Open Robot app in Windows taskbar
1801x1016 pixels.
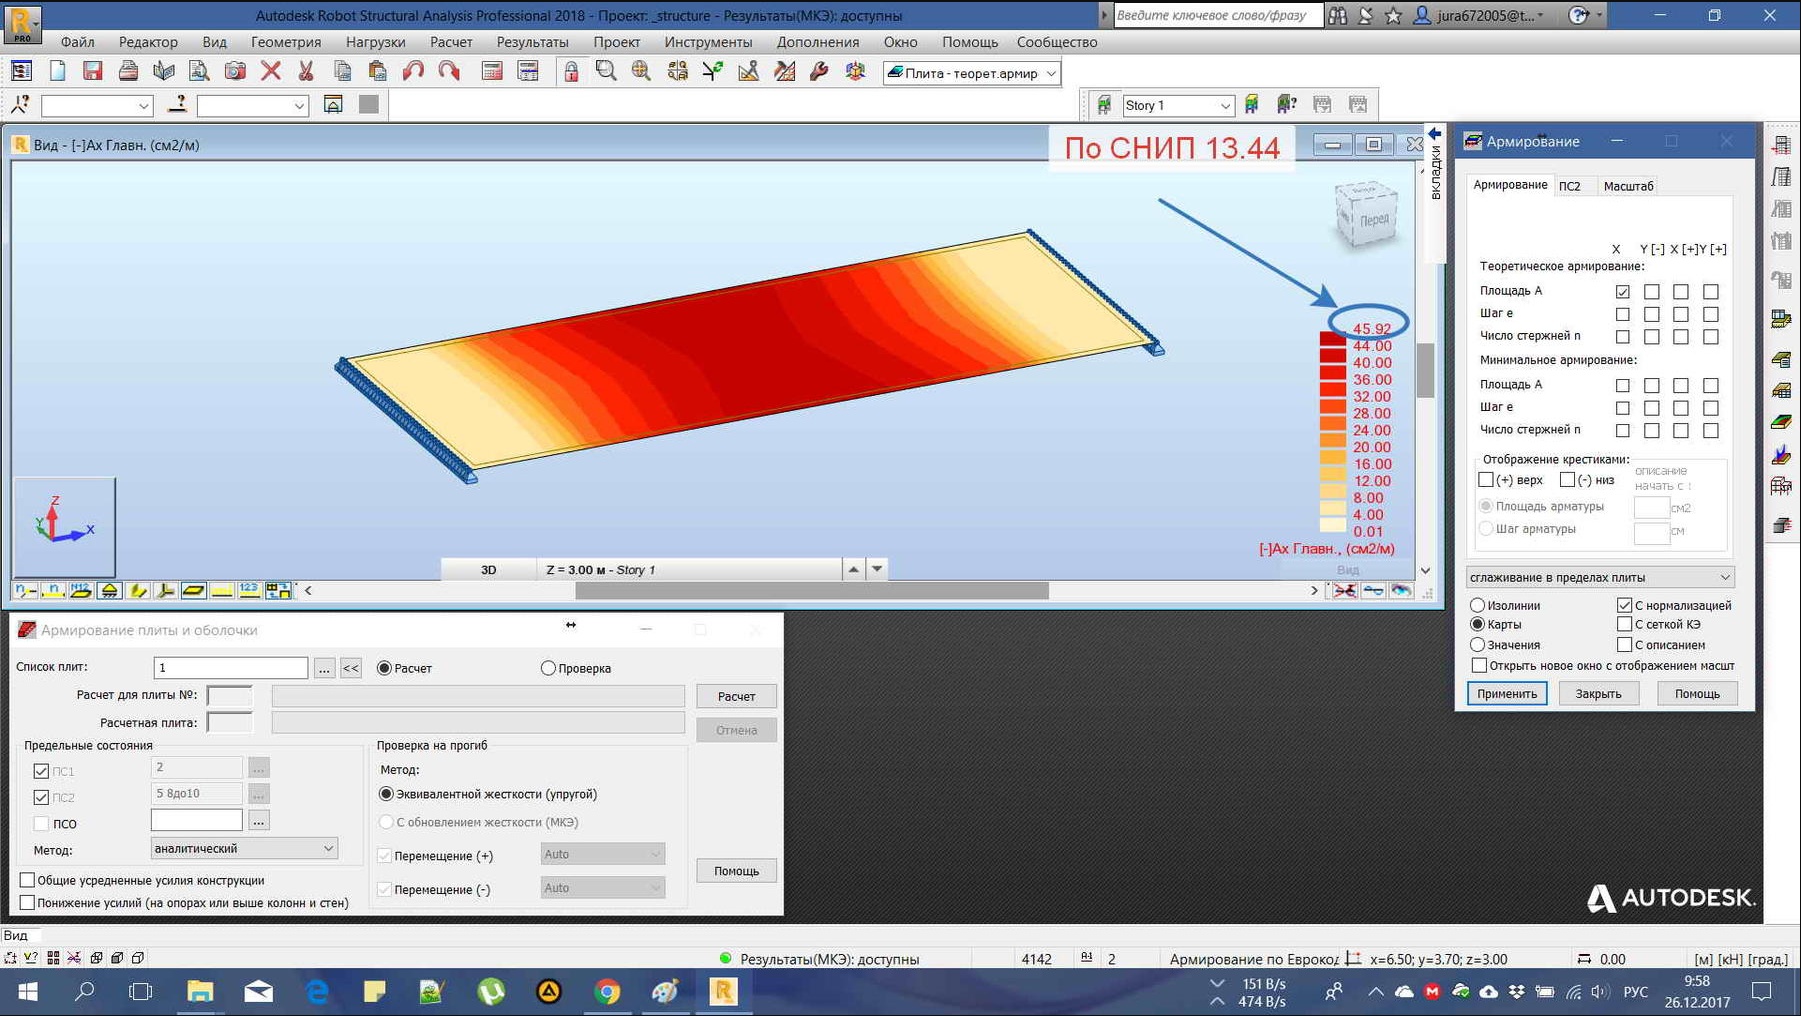(x=723, y=991)
